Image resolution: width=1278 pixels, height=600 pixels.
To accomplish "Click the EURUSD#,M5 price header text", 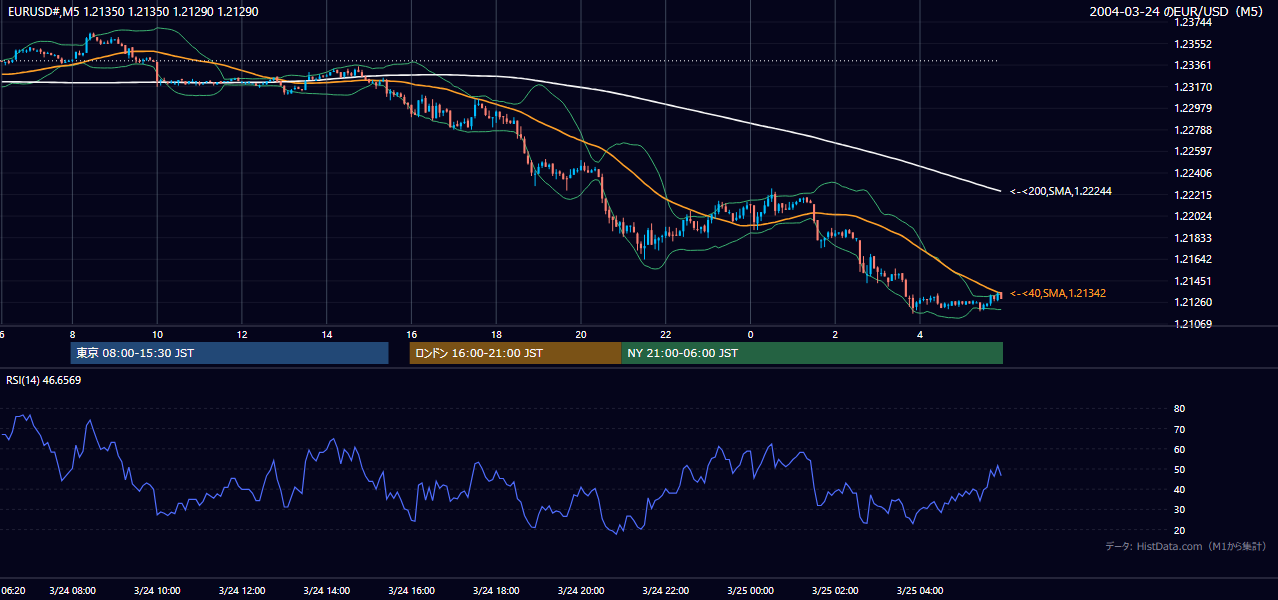I will coord(131,11).
